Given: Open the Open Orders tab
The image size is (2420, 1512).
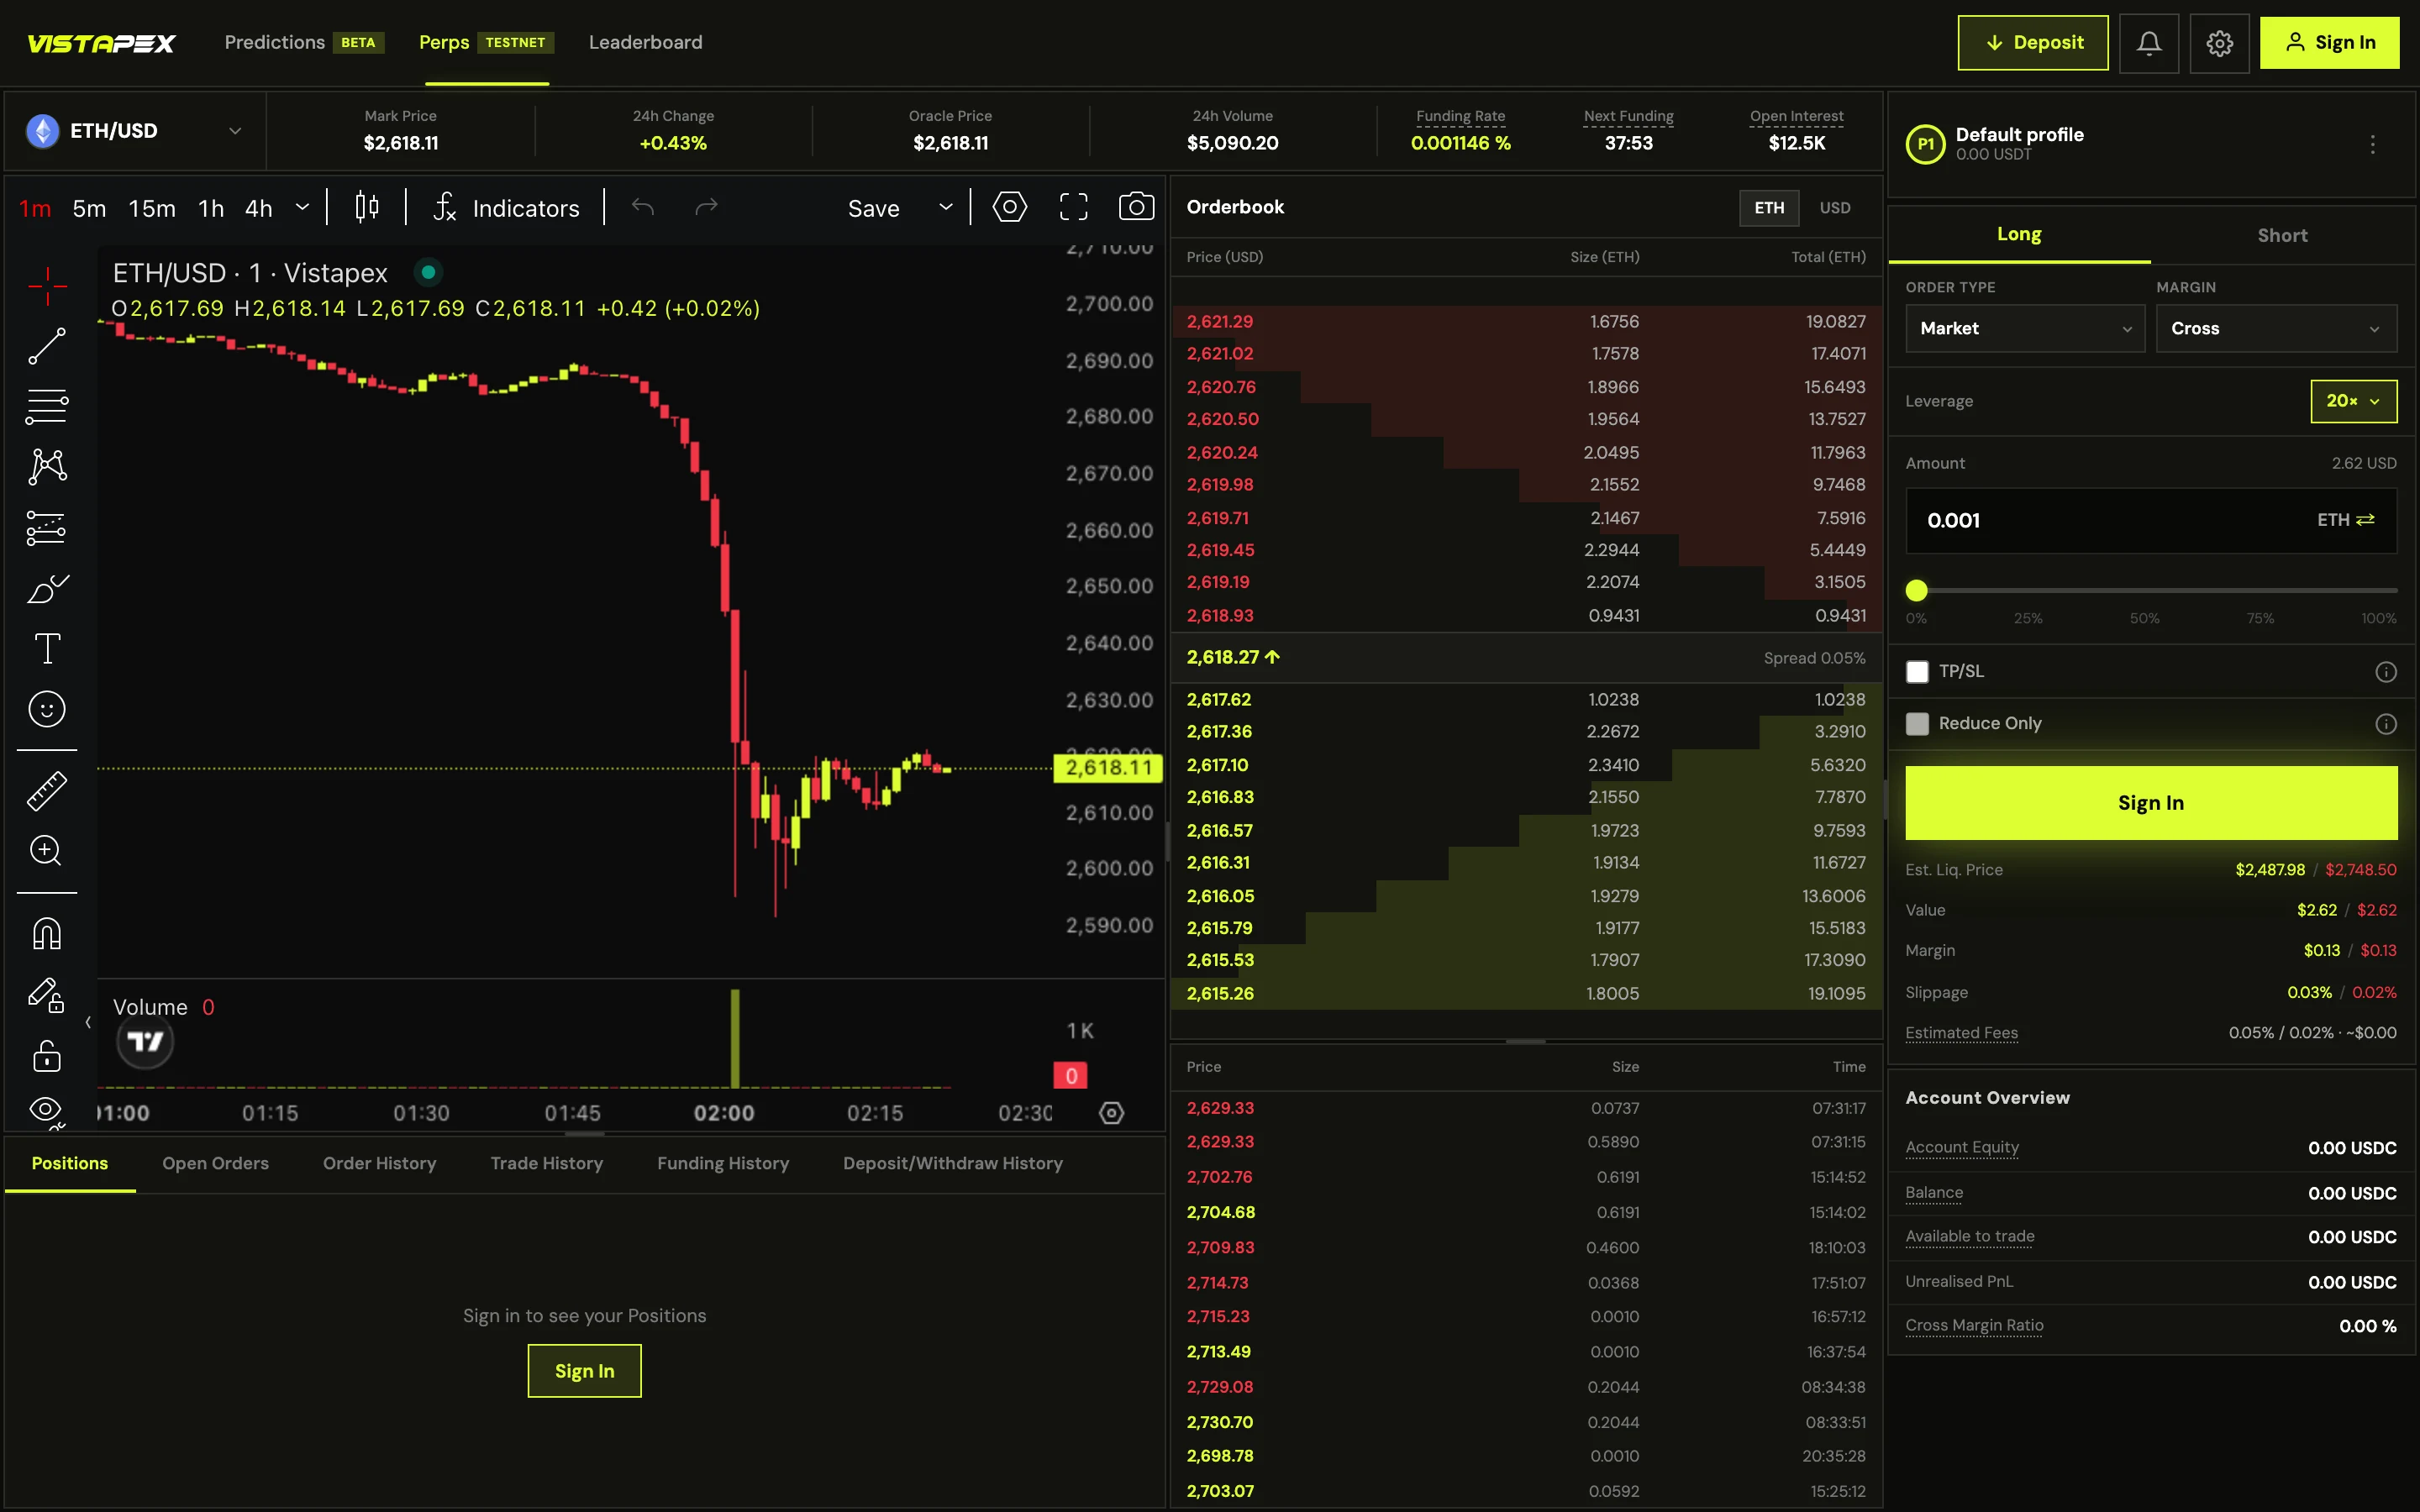Looking at the screenshot, I should (215, 1163).
